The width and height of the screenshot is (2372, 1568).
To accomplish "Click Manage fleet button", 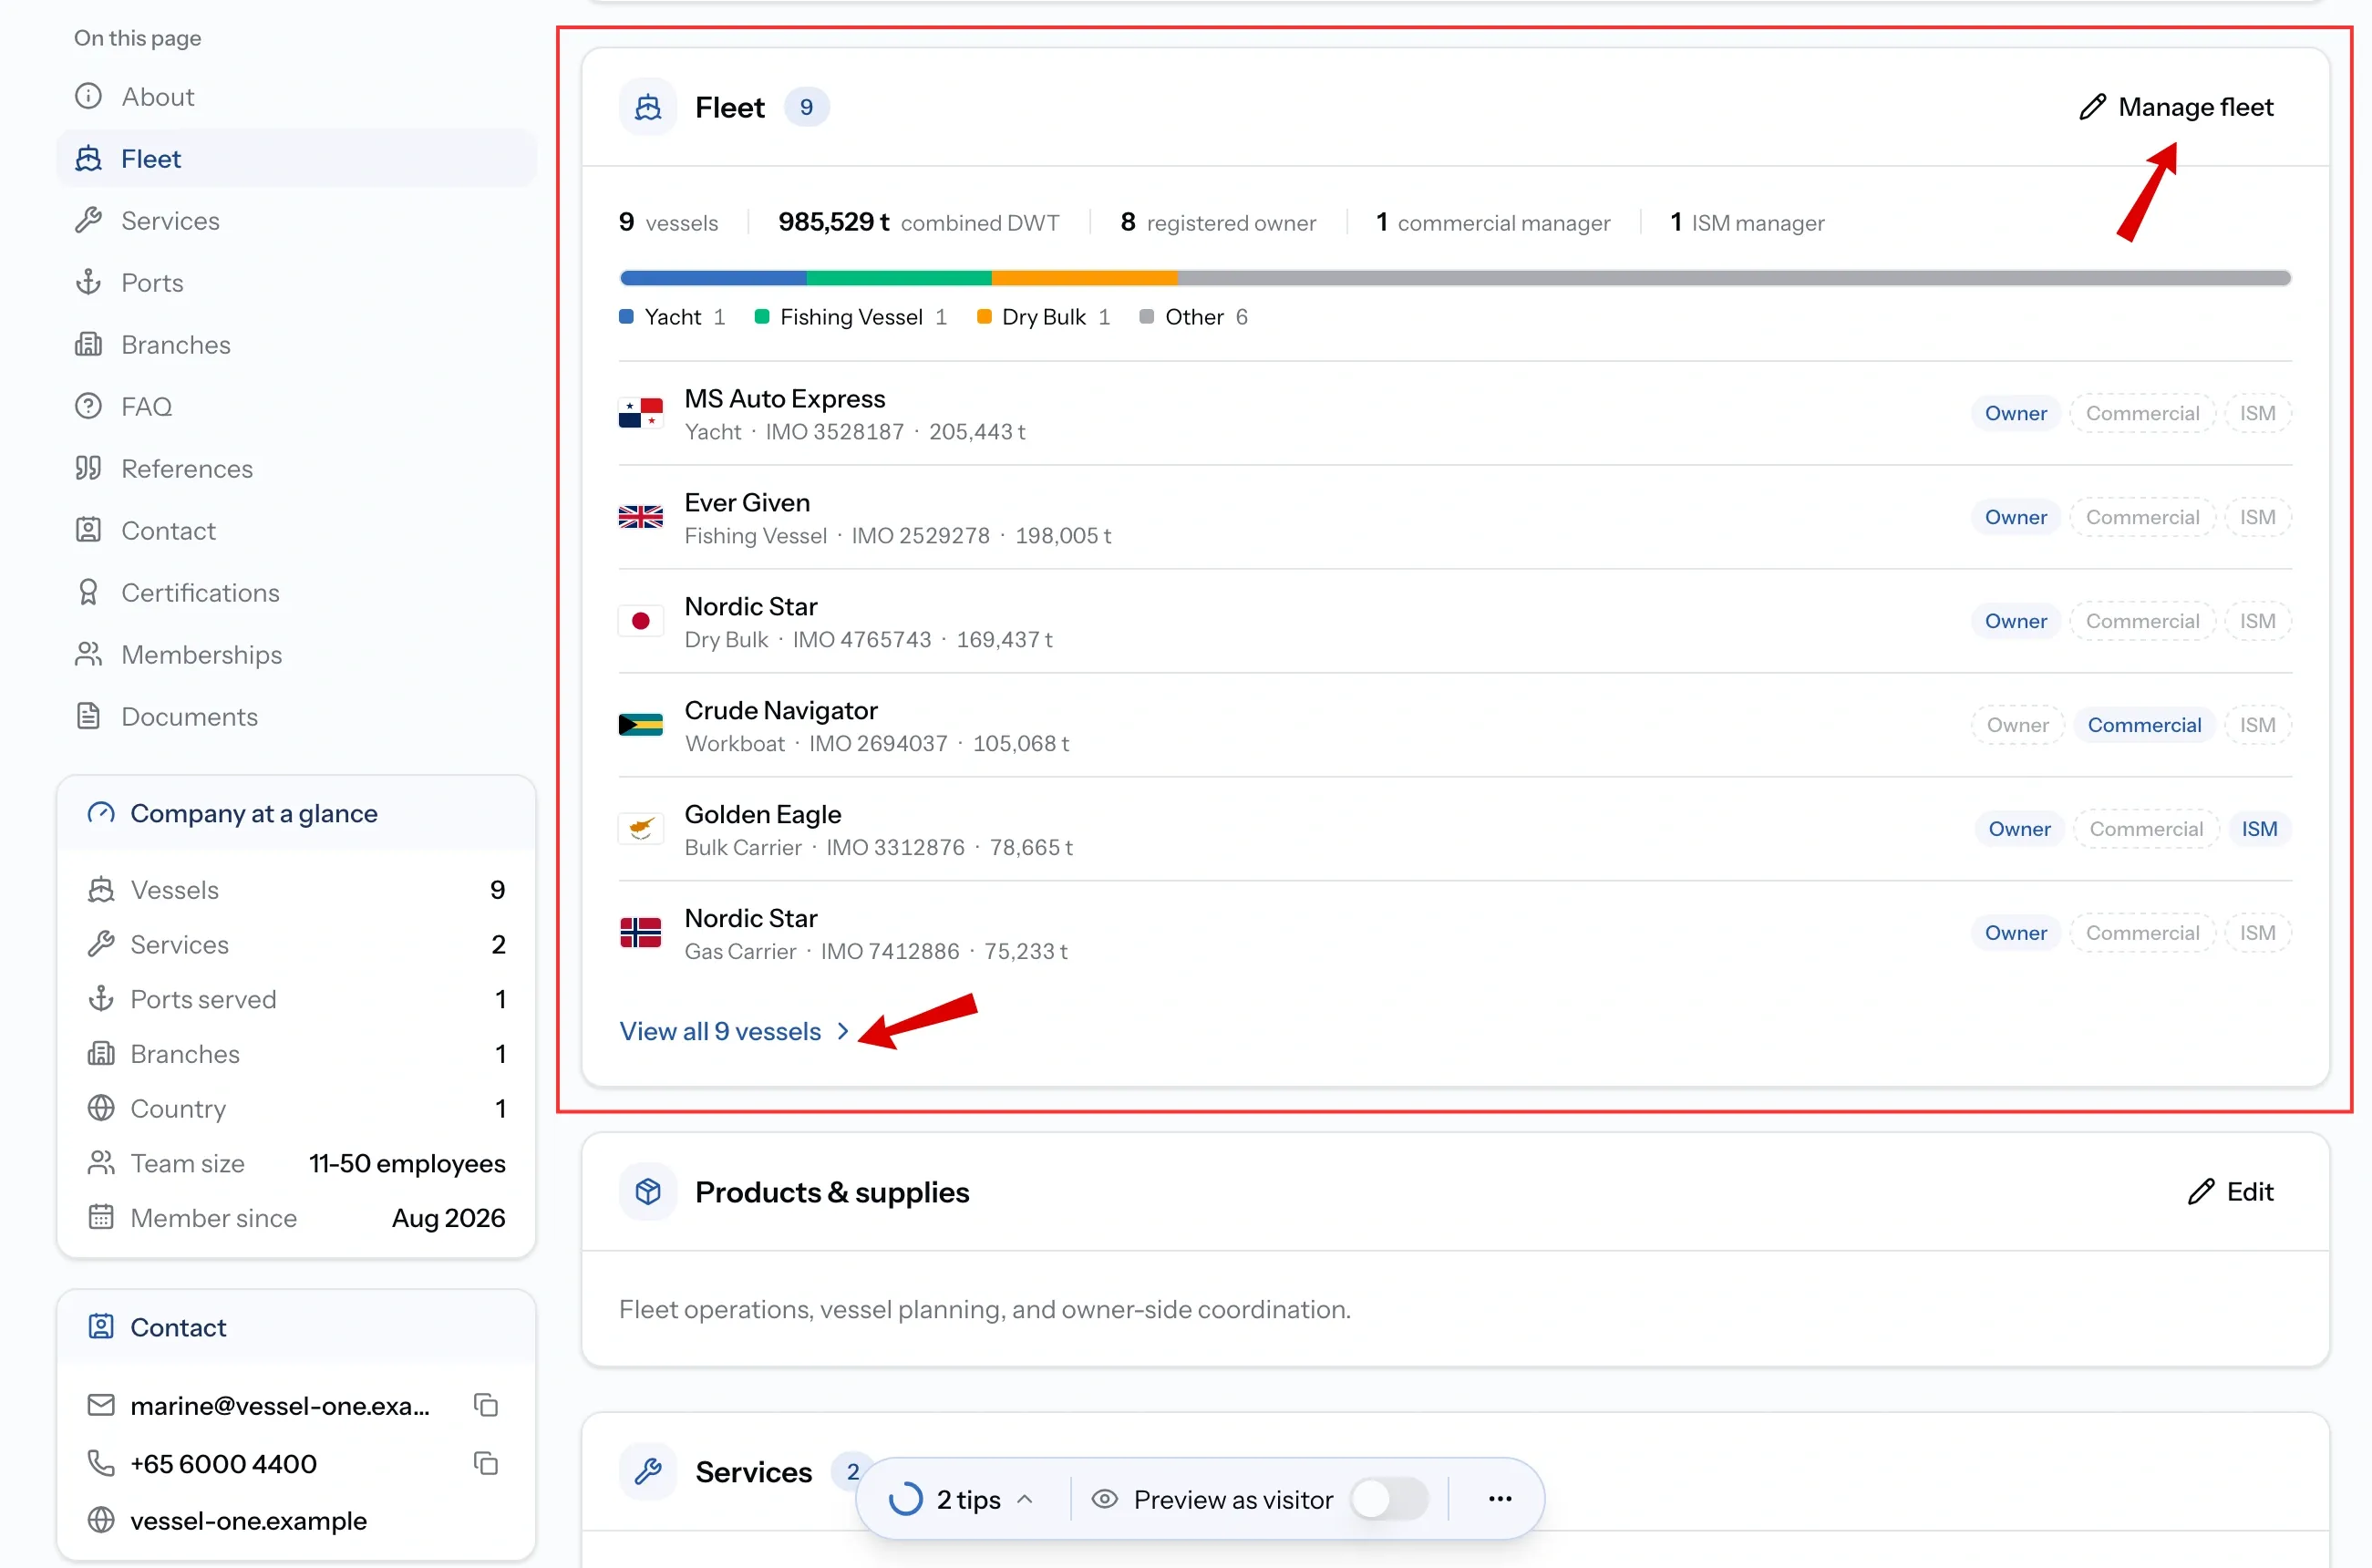I will 2175,107.
